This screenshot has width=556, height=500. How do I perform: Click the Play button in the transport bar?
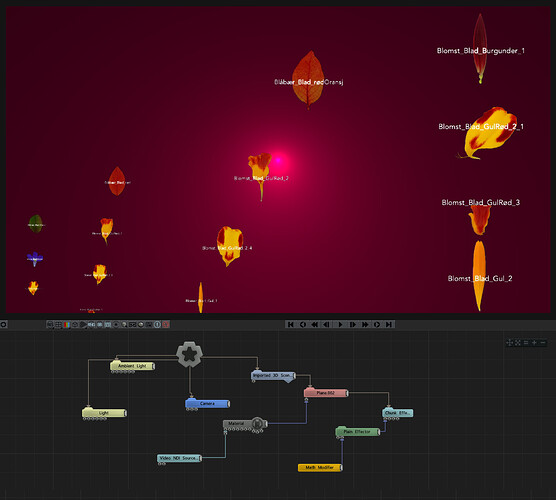pos(340,324)
